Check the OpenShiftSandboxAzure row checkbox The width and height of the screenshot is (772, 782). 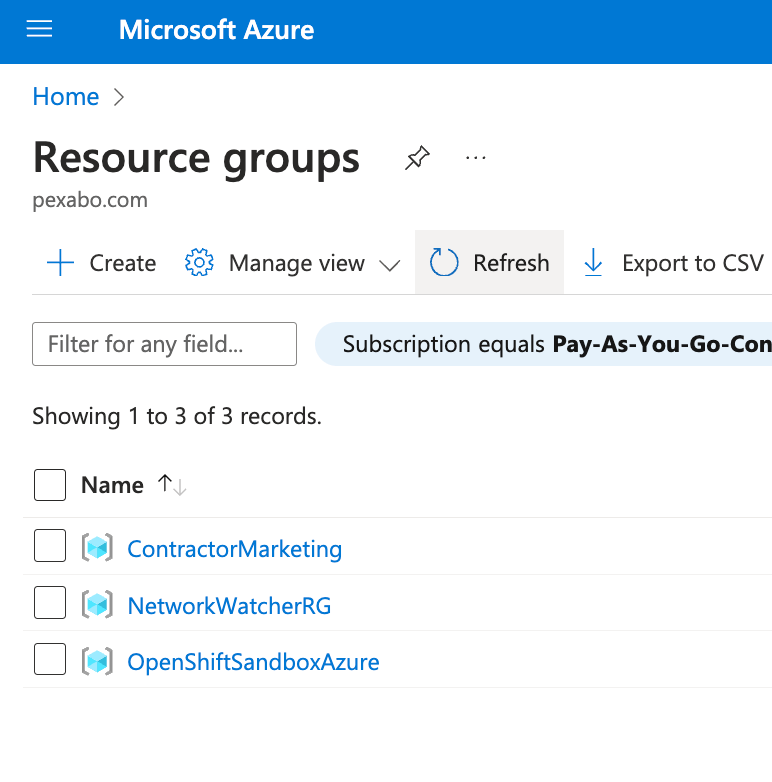click(x=50, y=659)
